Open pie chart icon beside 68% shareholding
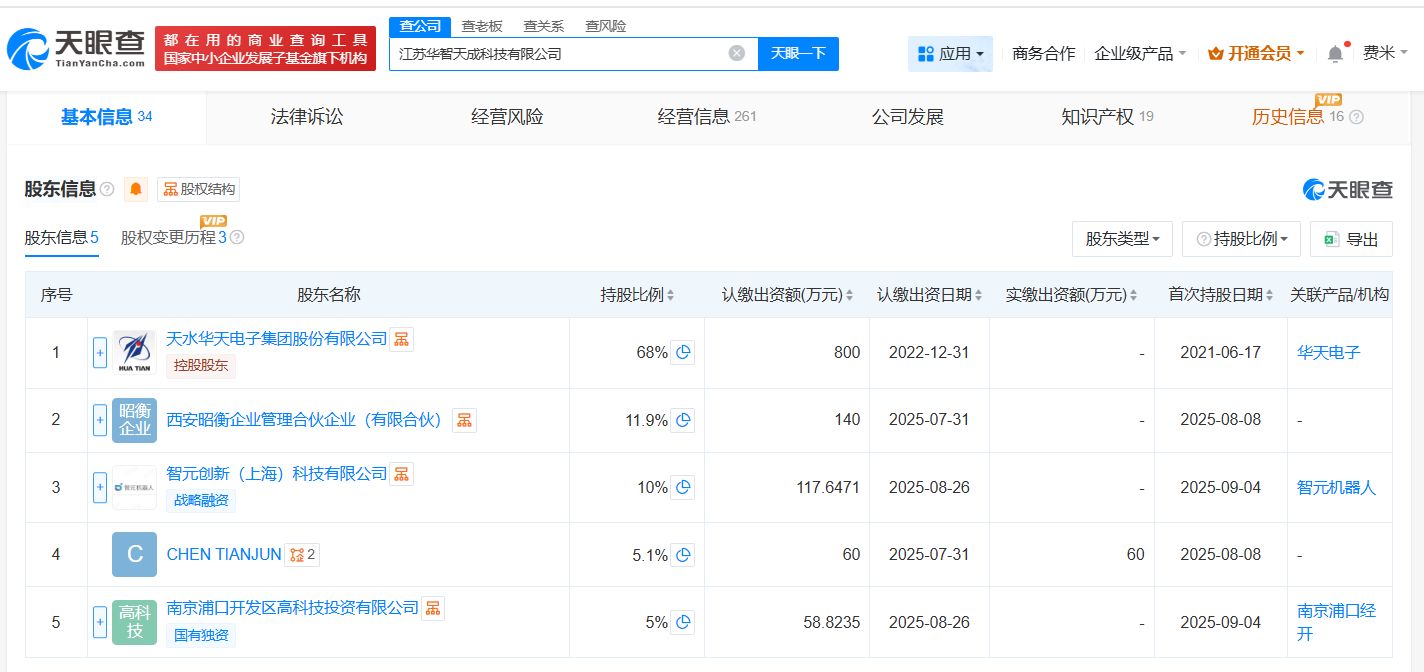The image size is (1424, 672). point(682,352)
